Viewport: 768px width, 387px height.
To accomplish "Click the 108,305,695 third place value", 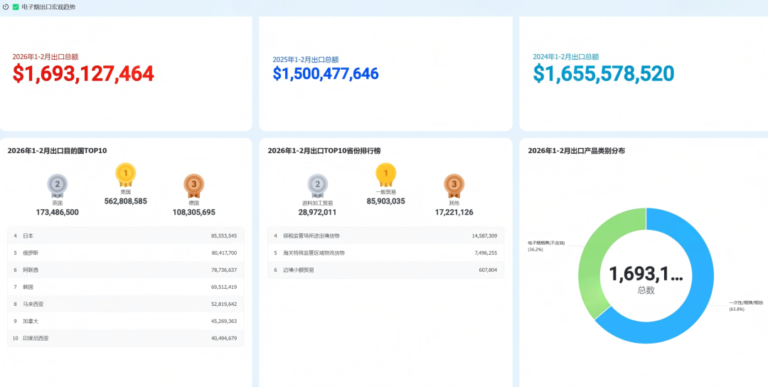I will point(194,212).
